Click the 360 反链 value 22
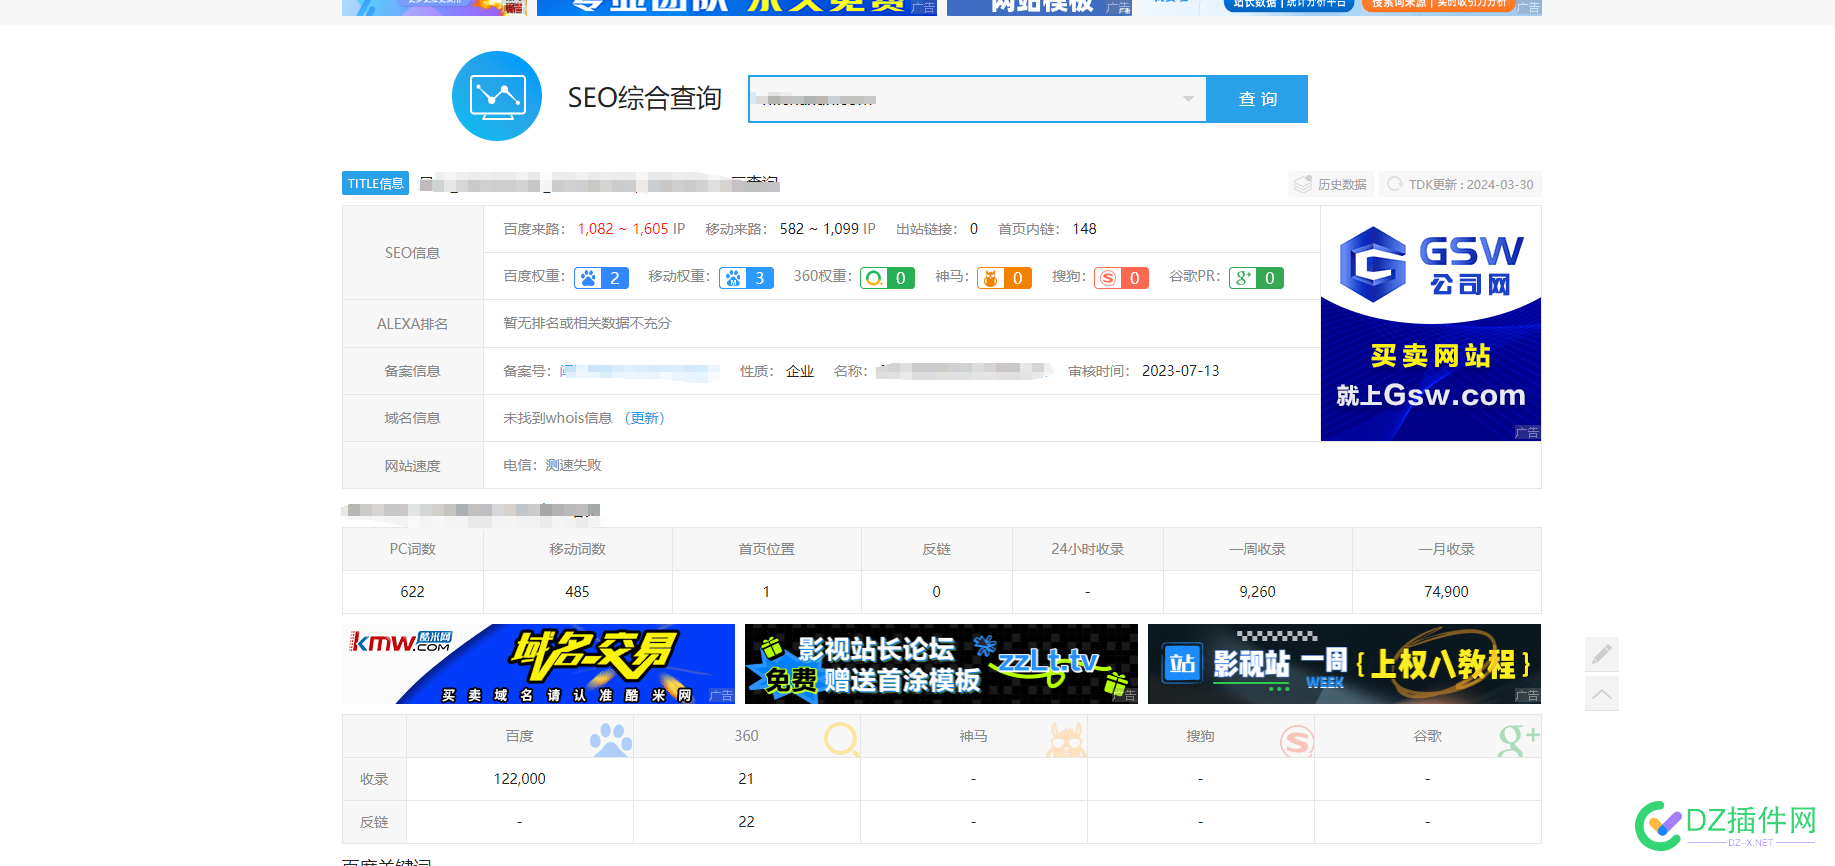 [746, 822]
